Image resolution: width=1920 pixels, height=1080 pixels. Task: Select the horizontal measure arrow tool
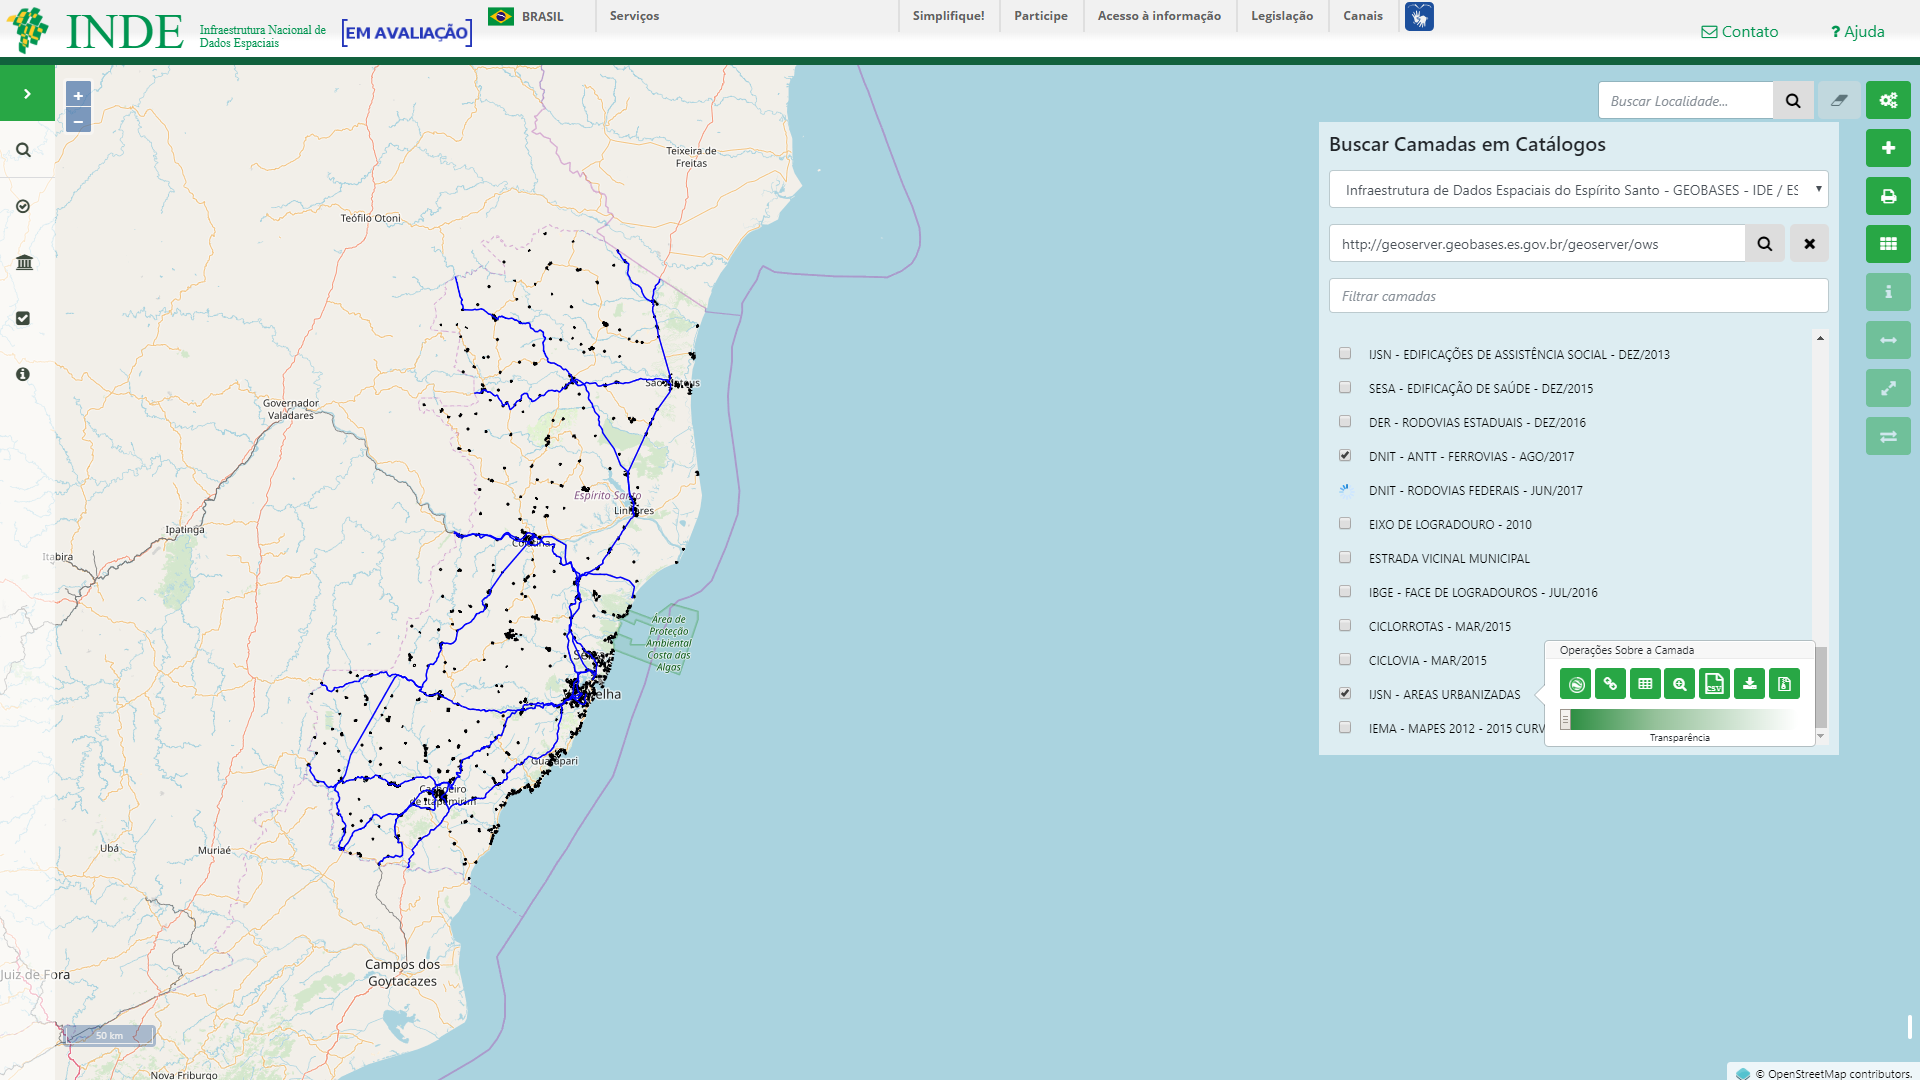point(1888,340)
